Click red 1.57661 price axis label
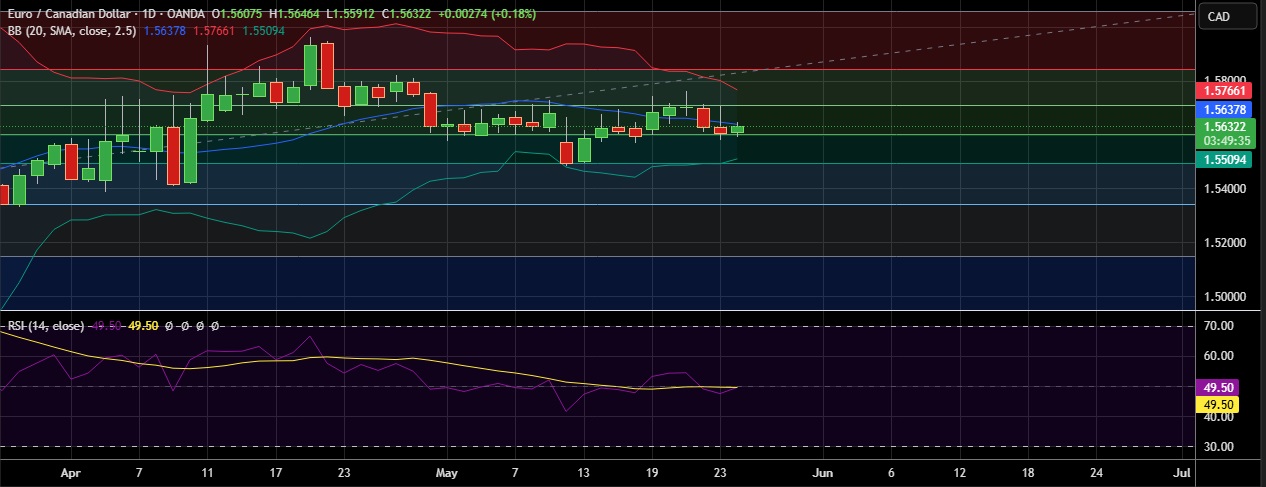The height and width of the screenshot is (487, 1266). (x=1223, y=91)
